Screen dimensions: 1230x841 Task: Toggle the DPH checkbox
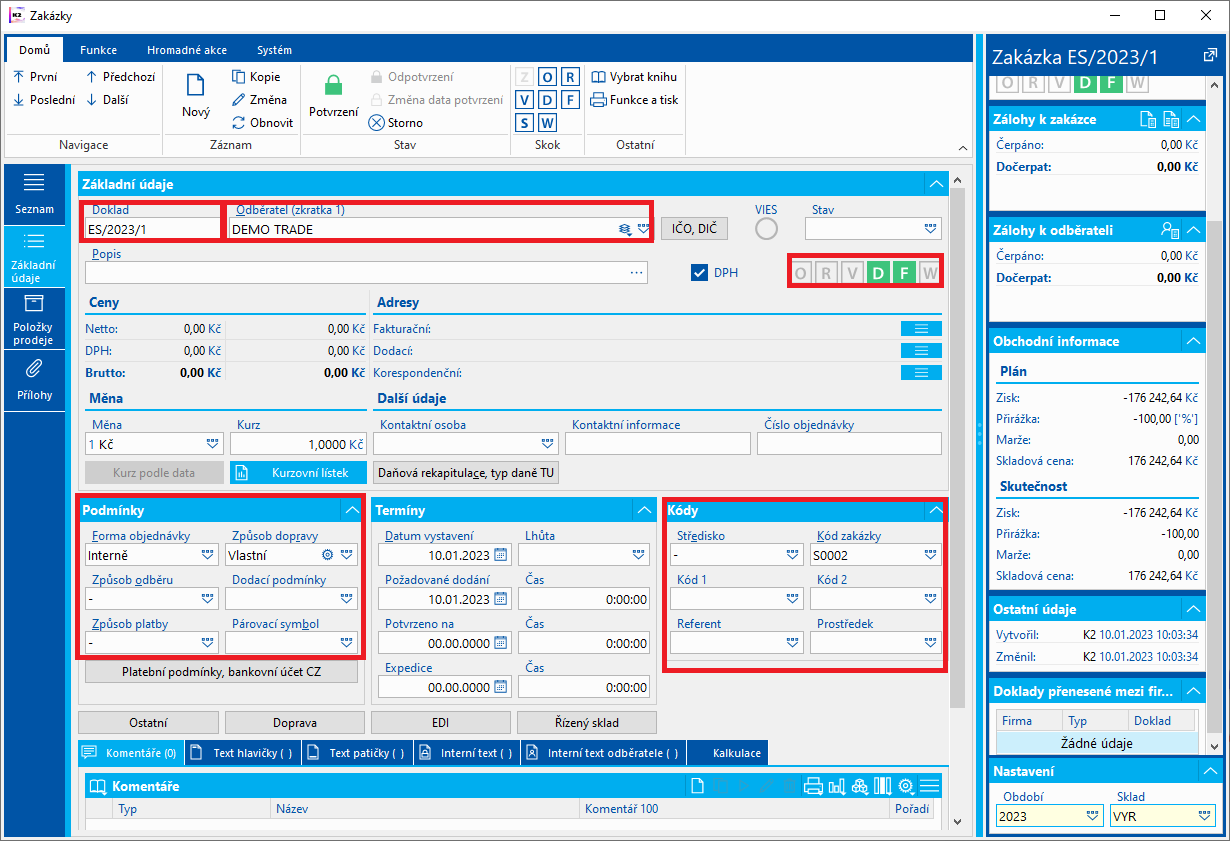click(700, 272)
